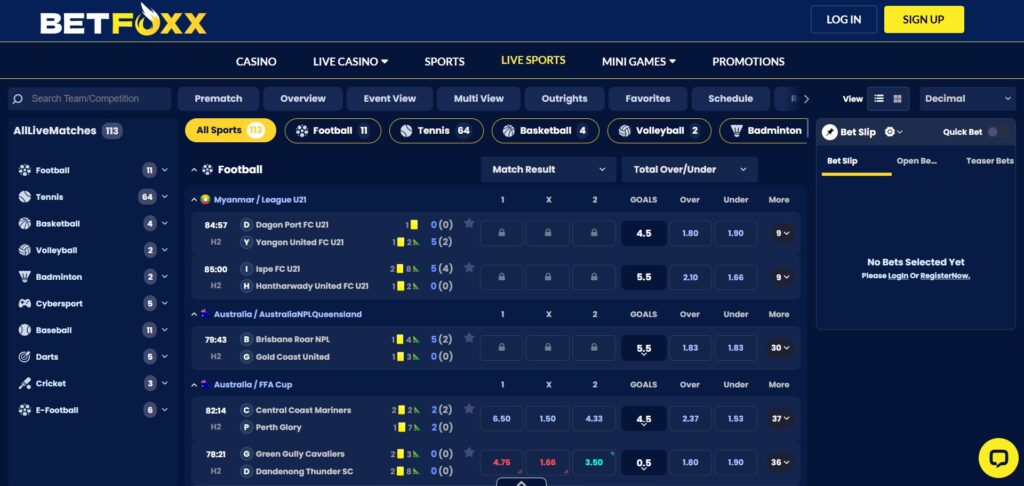Switch to the Open Bets tab
Viewport: 1024px width, 486px height.
(916, 161)
